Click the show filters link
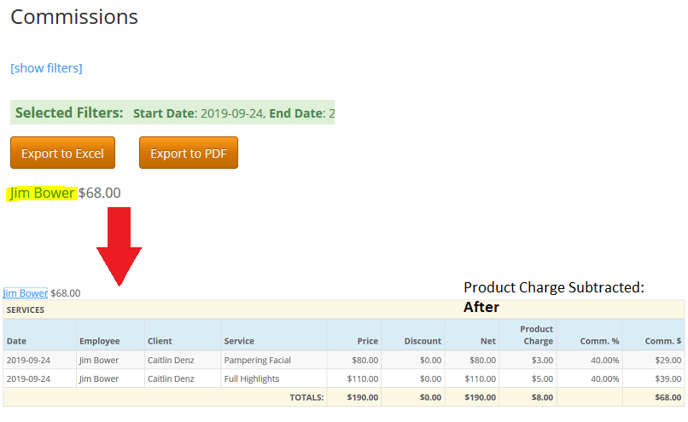Screen dimensions: 688x422 click(46, 68)
